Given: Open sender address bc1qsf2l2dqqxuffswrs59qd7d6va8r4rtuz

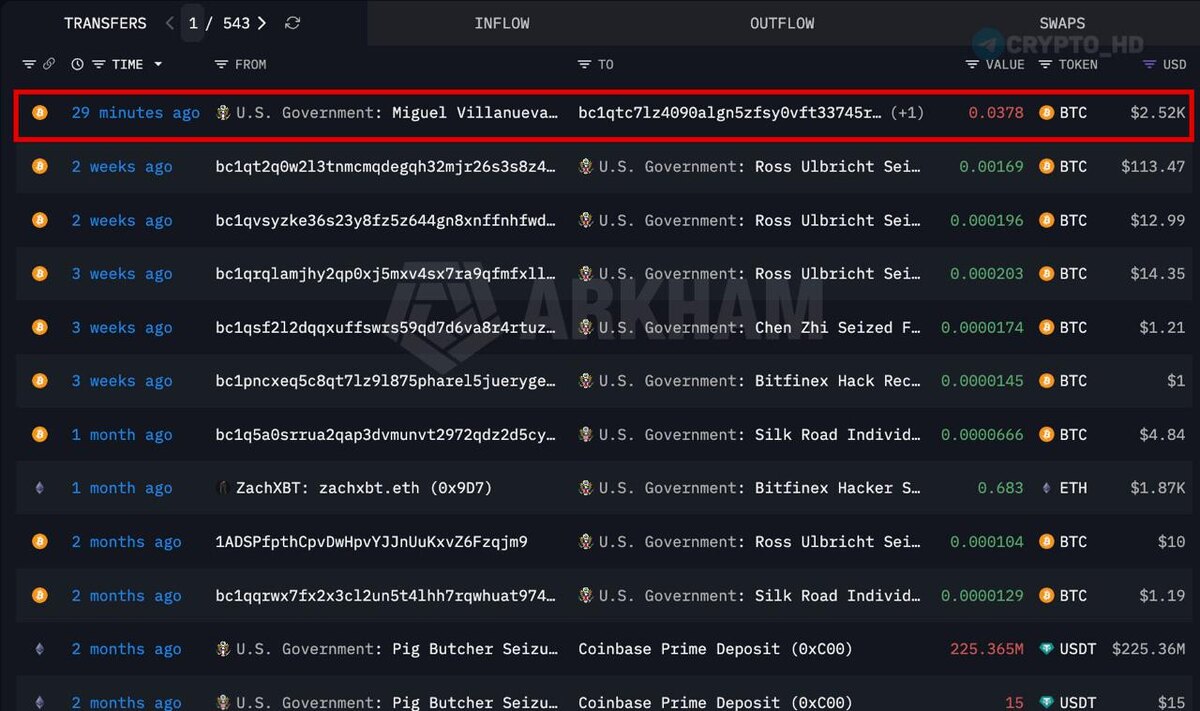Looking at the screenshot, I should pyautogui.click(x=386, y=327).
